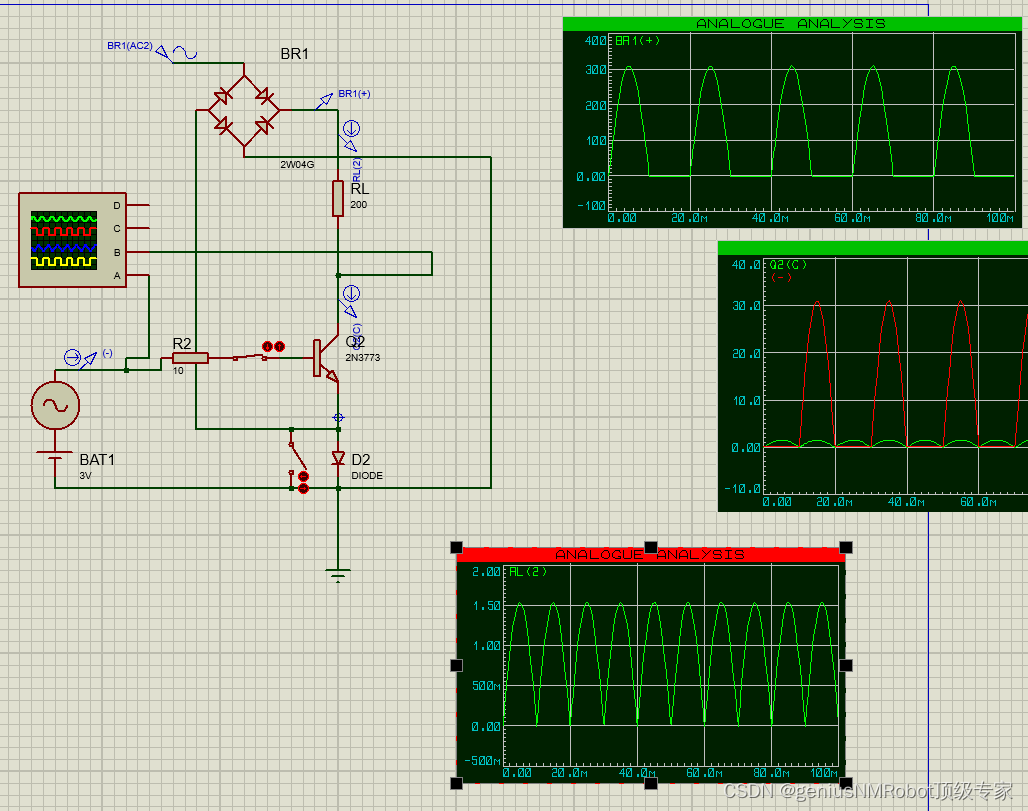Click oscilloscope channel D pin
1028x811 pixels.
[x=138, y=205]
